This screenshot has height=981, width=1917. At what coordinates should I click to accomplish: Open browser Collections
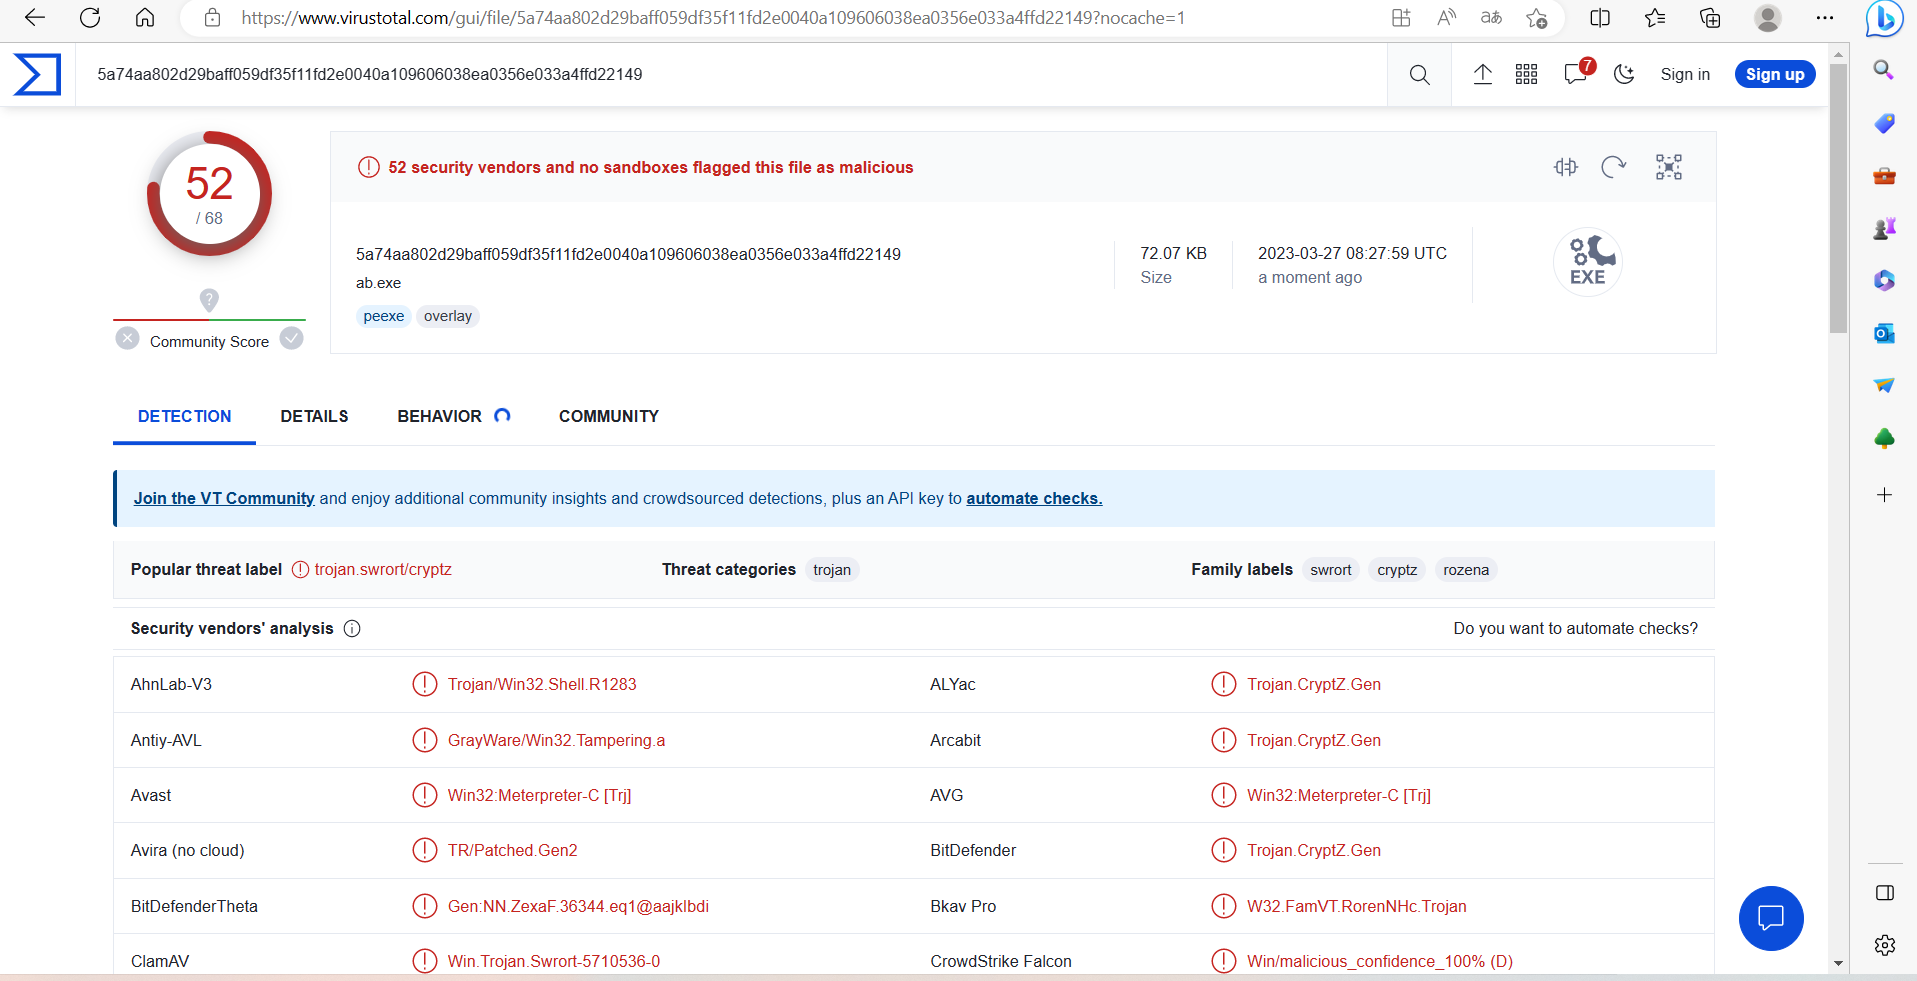pyautogui.click(x=1710, y=18)
